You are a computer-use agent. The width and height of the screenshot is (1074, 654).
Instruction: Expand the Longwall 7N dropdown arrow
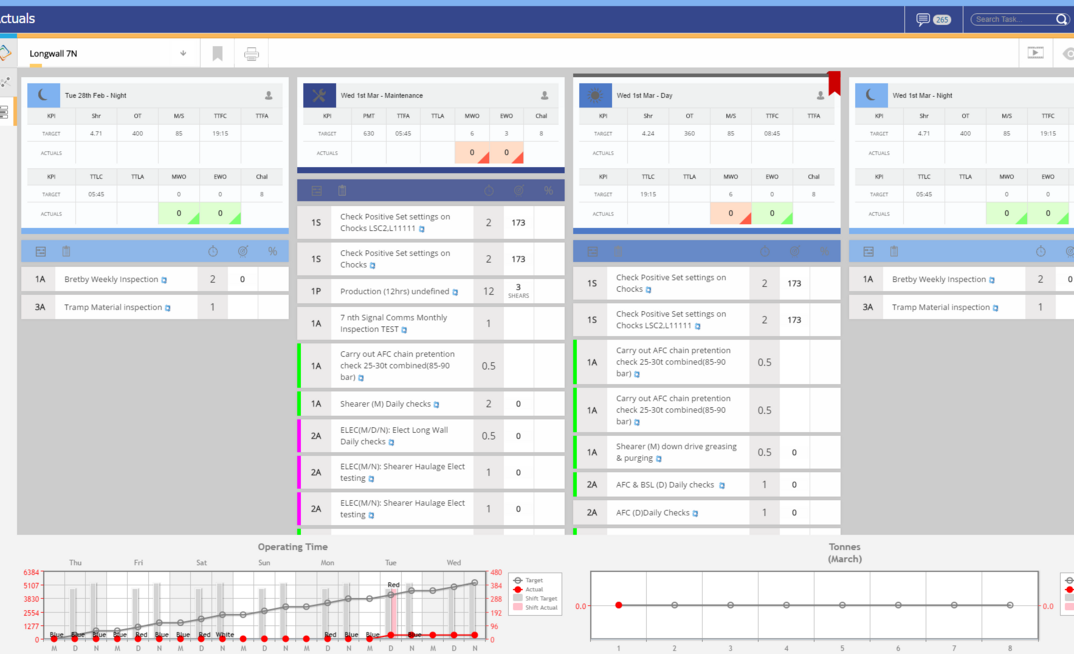[183, 54]
